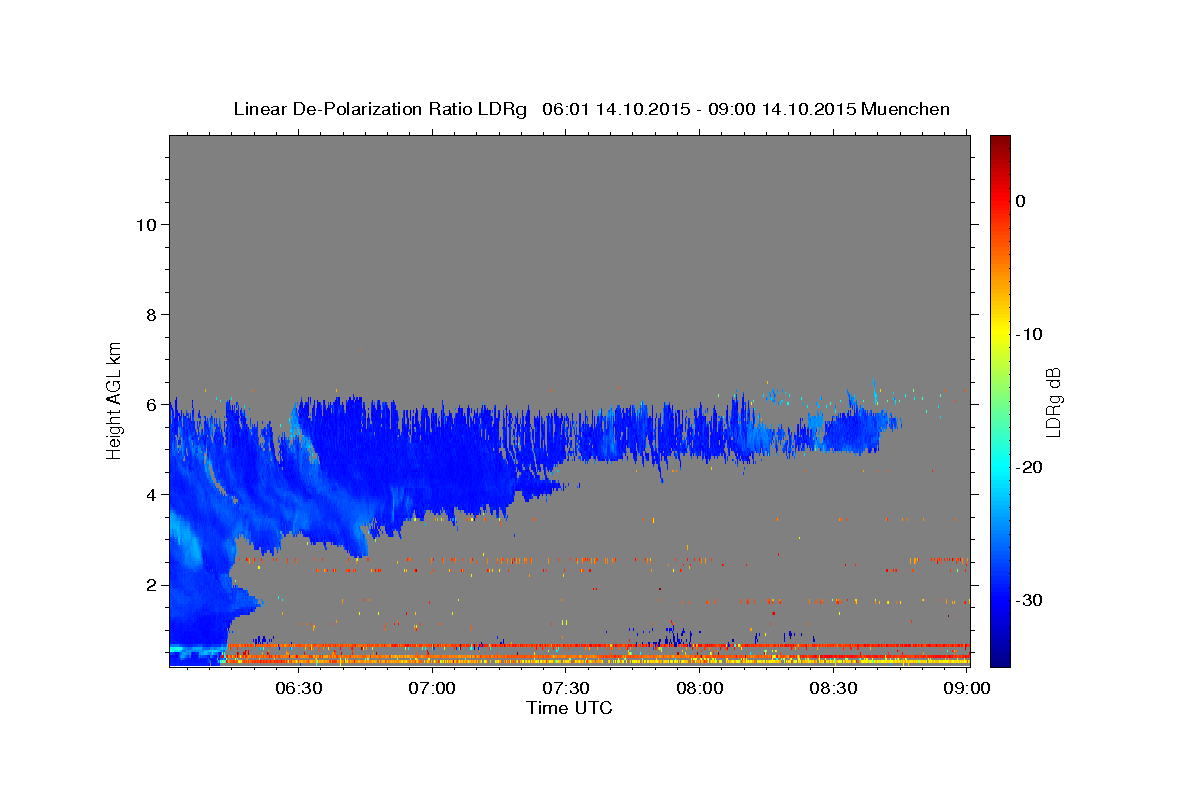This screenshot has height=800, width=1200.
Task: Click the colorbar tick label 0
Action: pyautogui.click(x=1020, y=201)
